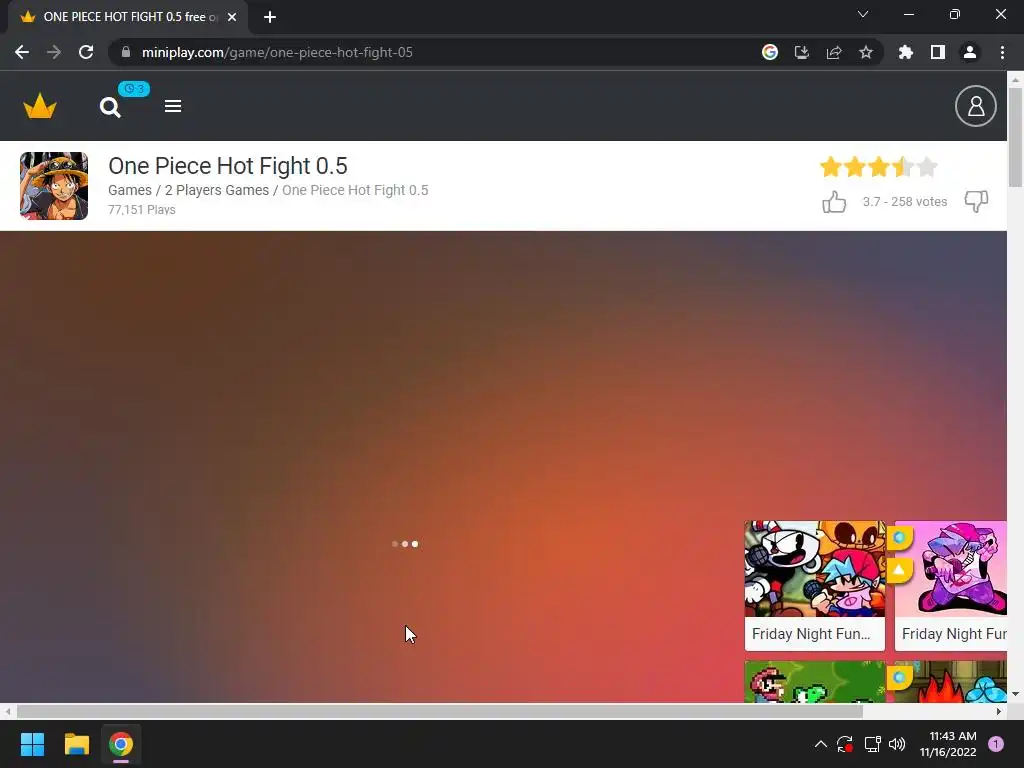Open File Explorer from taskbar
The width and height of the screenshot is (1024, 768).
pyautogui.click(x=76, y=744)
